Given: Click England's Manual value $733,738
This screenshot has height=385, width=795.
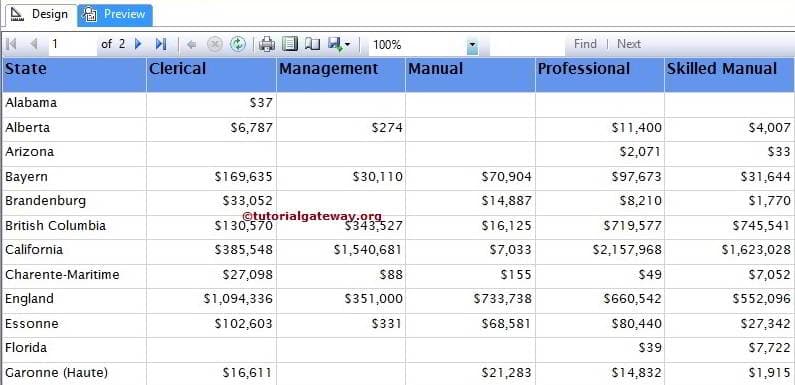Looking at the screenshot, I should click(x=503, y=299).
